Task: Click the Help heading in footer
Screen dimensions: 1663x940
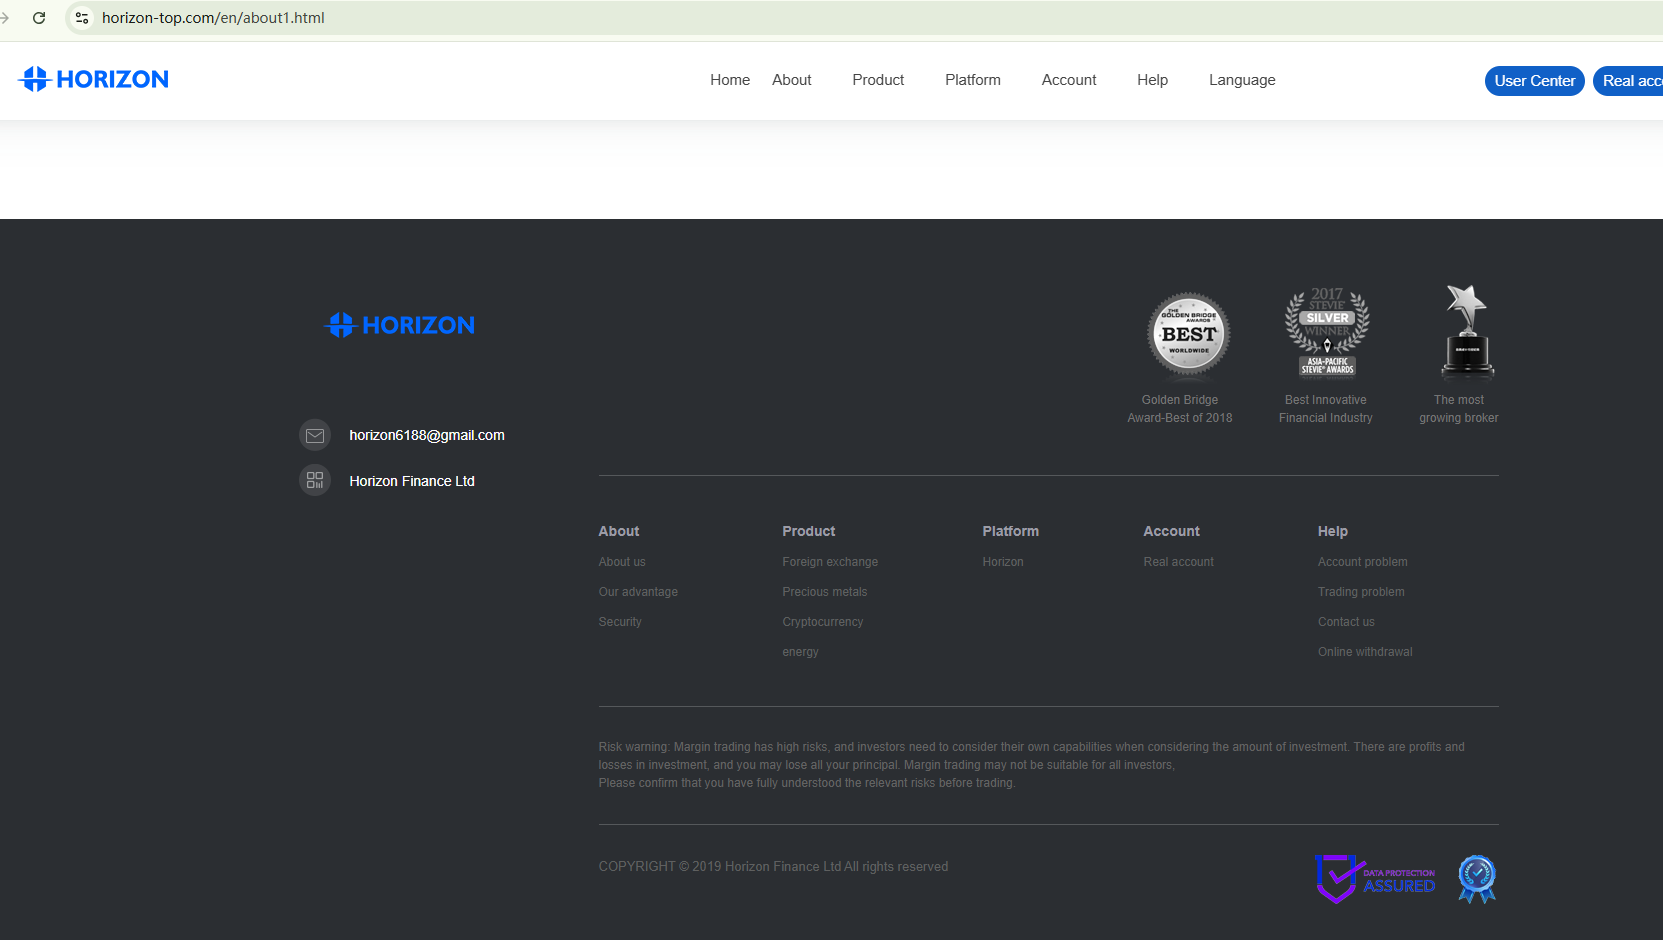Action: pyautogui.click(x=1333, y=531)
